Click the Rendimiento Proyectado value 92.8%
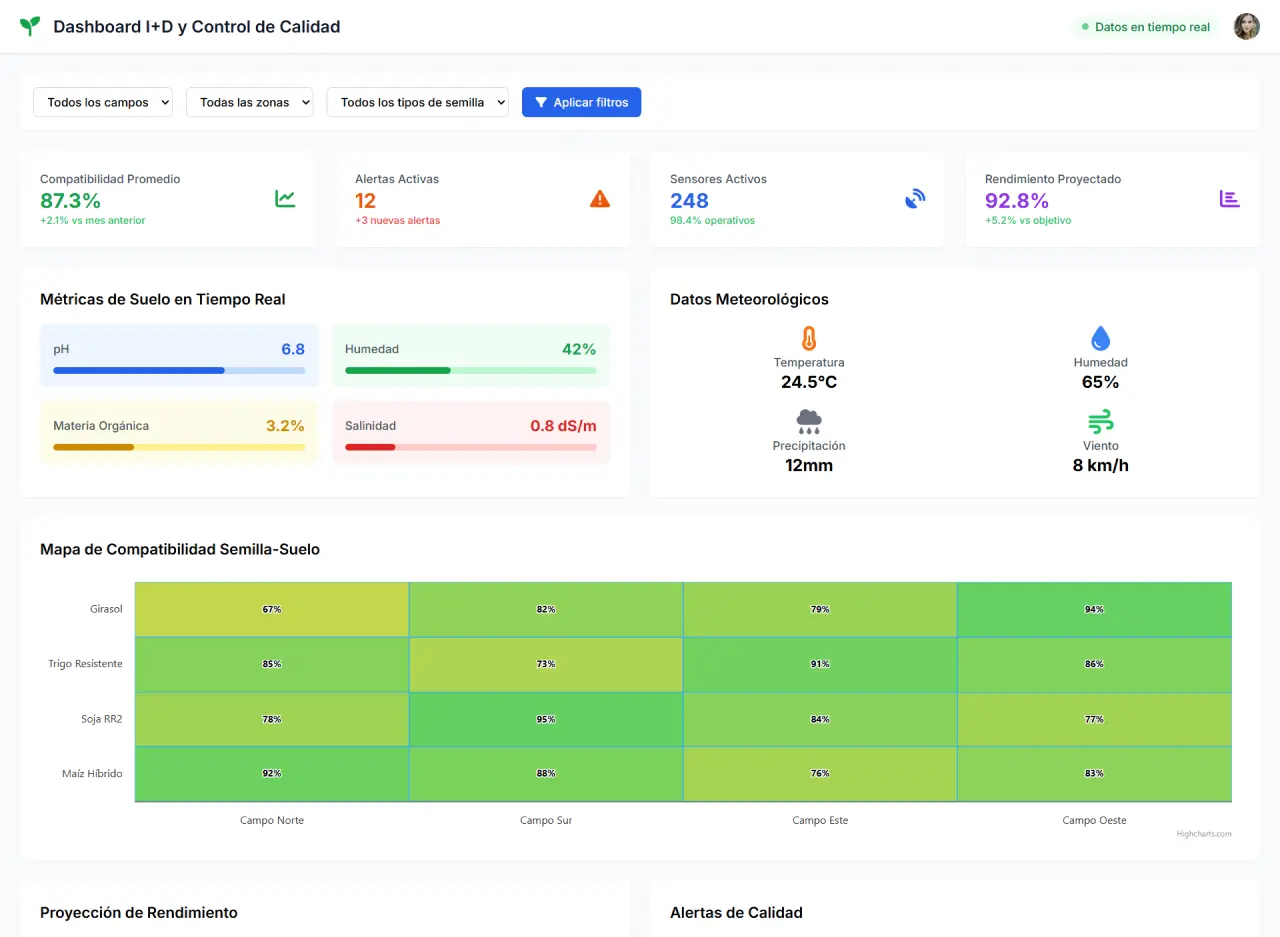This screenshot has width=1280, height=937. 1017,200
